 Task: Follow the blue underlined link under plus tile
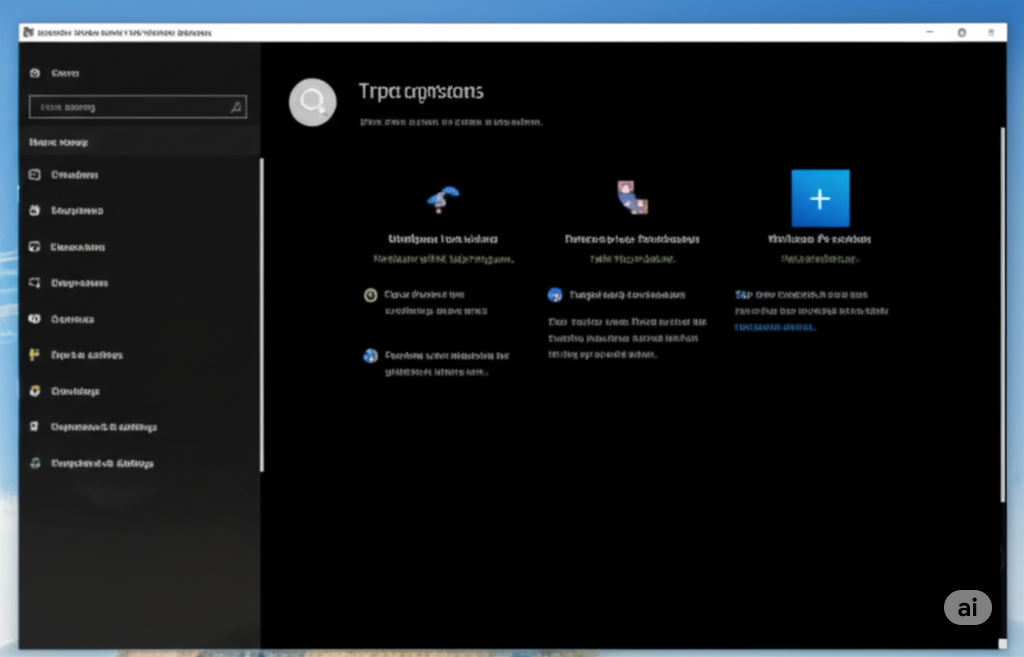775,327
